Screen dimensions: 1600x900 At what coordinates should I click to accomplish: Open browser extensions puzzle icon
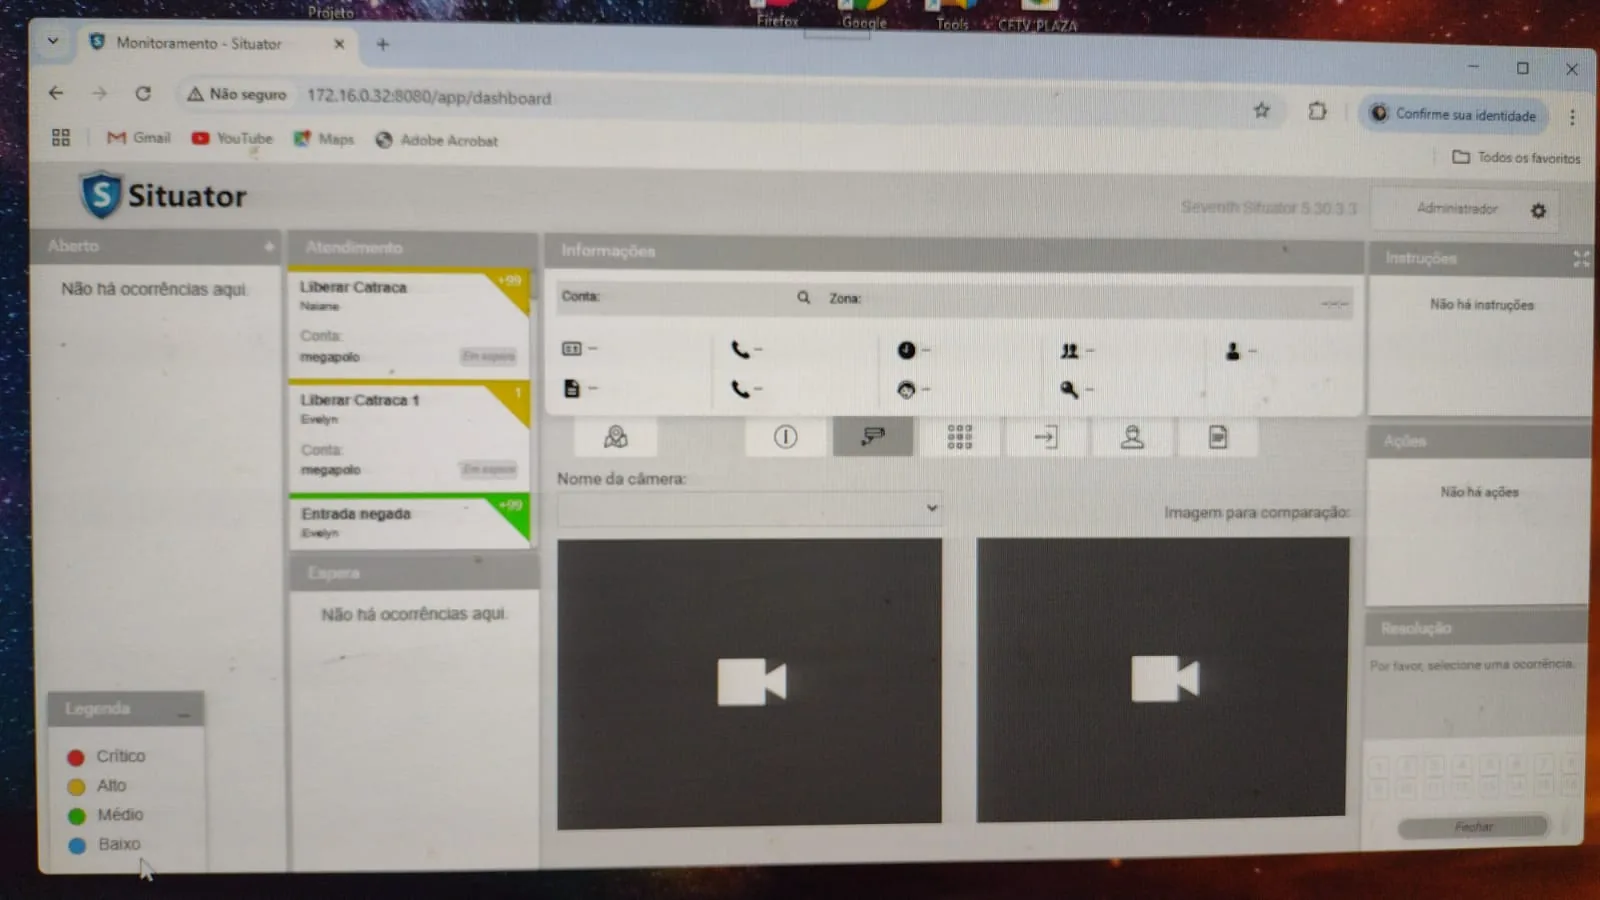1318,111
